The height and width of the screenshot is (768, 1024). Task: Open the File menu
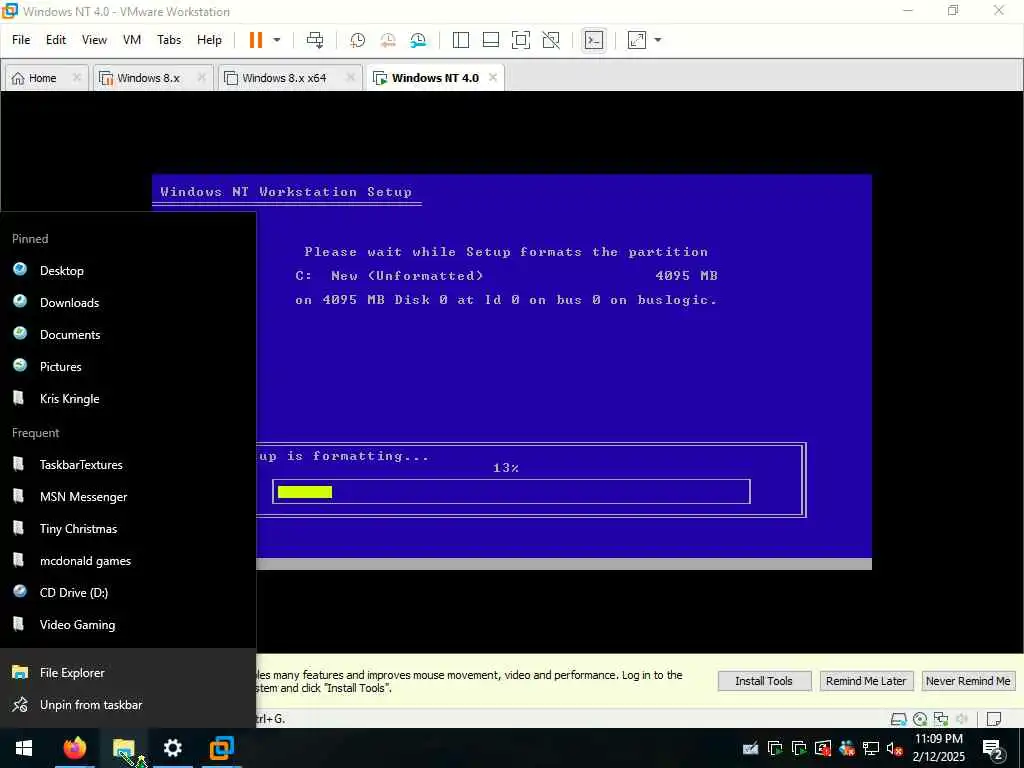(x=21, y=40)
